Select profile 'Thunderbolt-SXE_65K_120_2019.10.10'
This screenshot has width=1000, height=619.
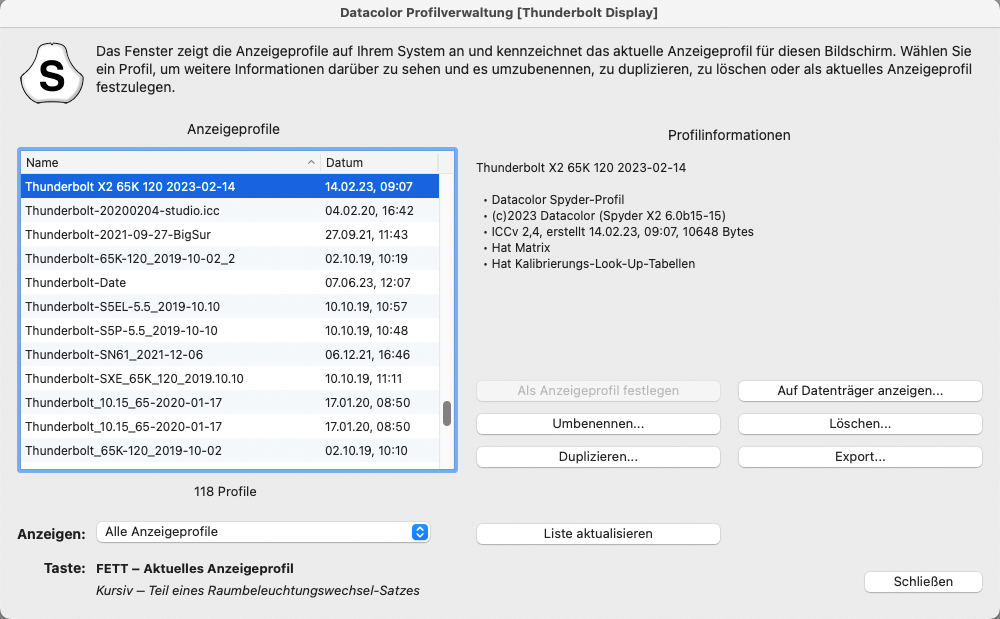pos(230,379)
